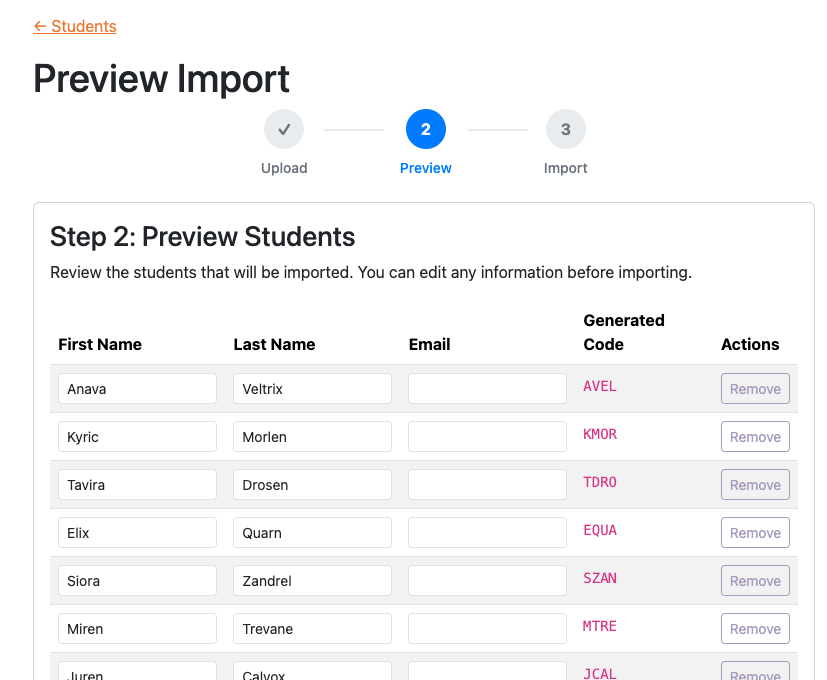827x680 pixels.
Task: Remove Miren Trevane from the import list
Action: coord(754,628)
